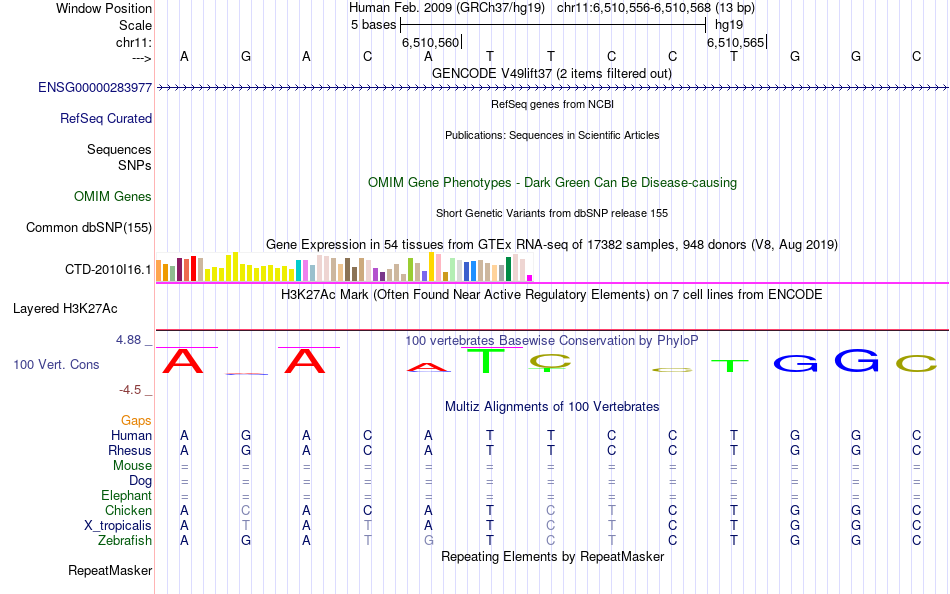Select the Mouse species row label
The image size is (950, 594).
132,466
